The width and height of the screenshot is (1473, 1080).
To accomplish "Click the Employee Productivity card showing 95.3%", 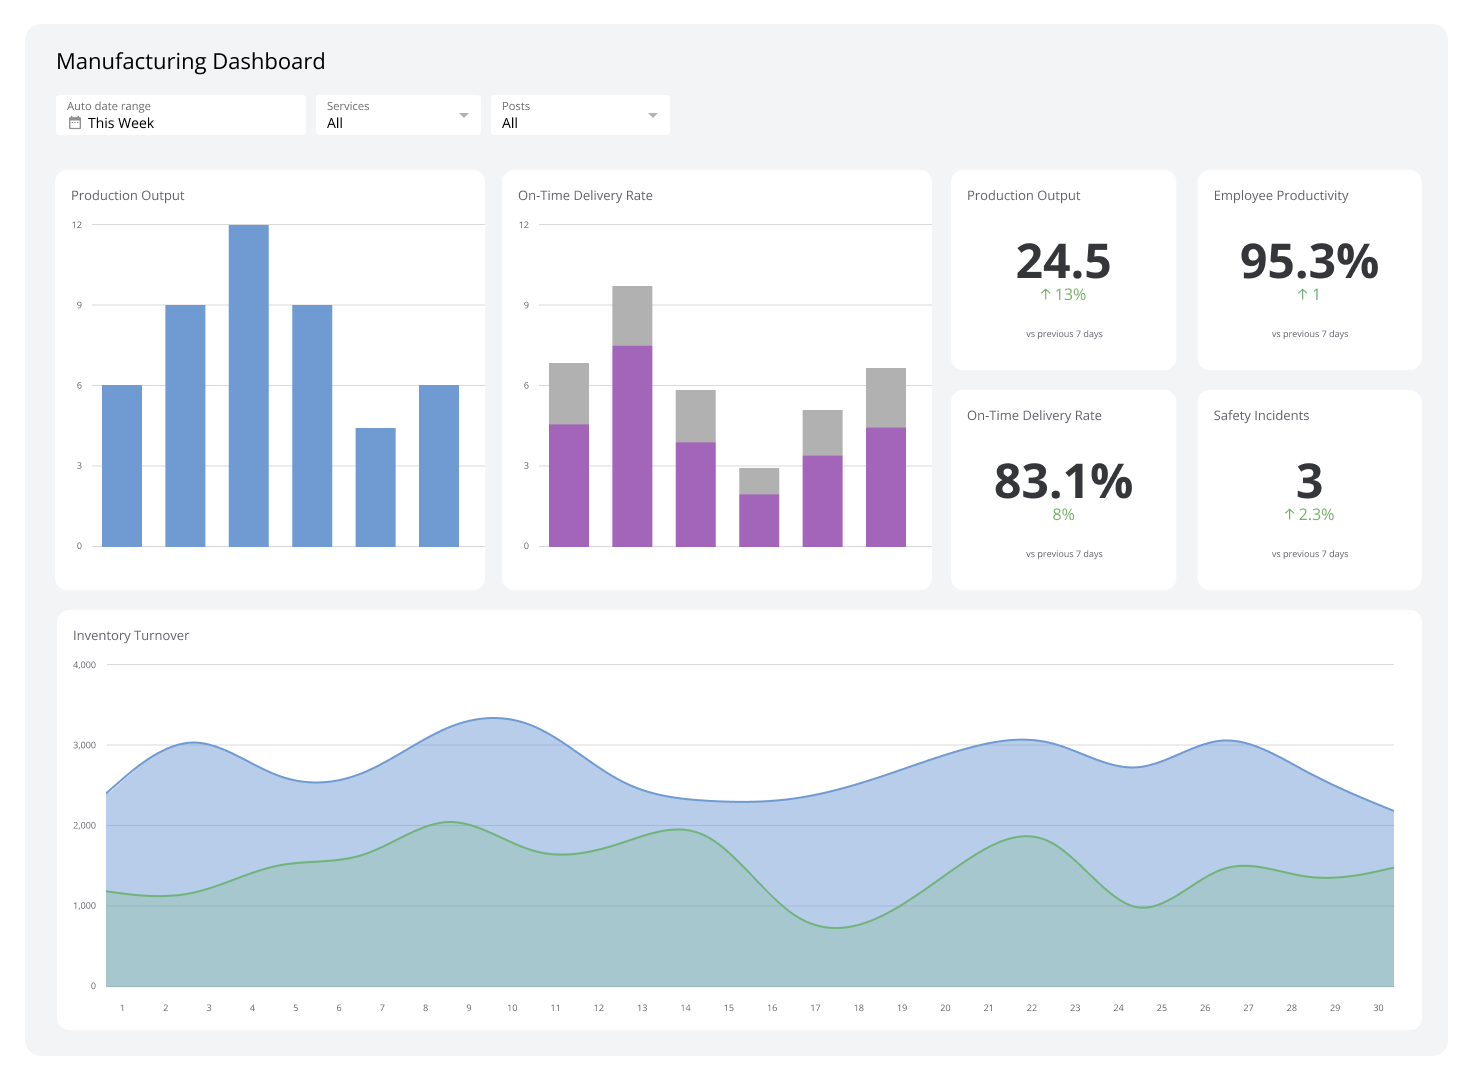I will coord(1309,262).
